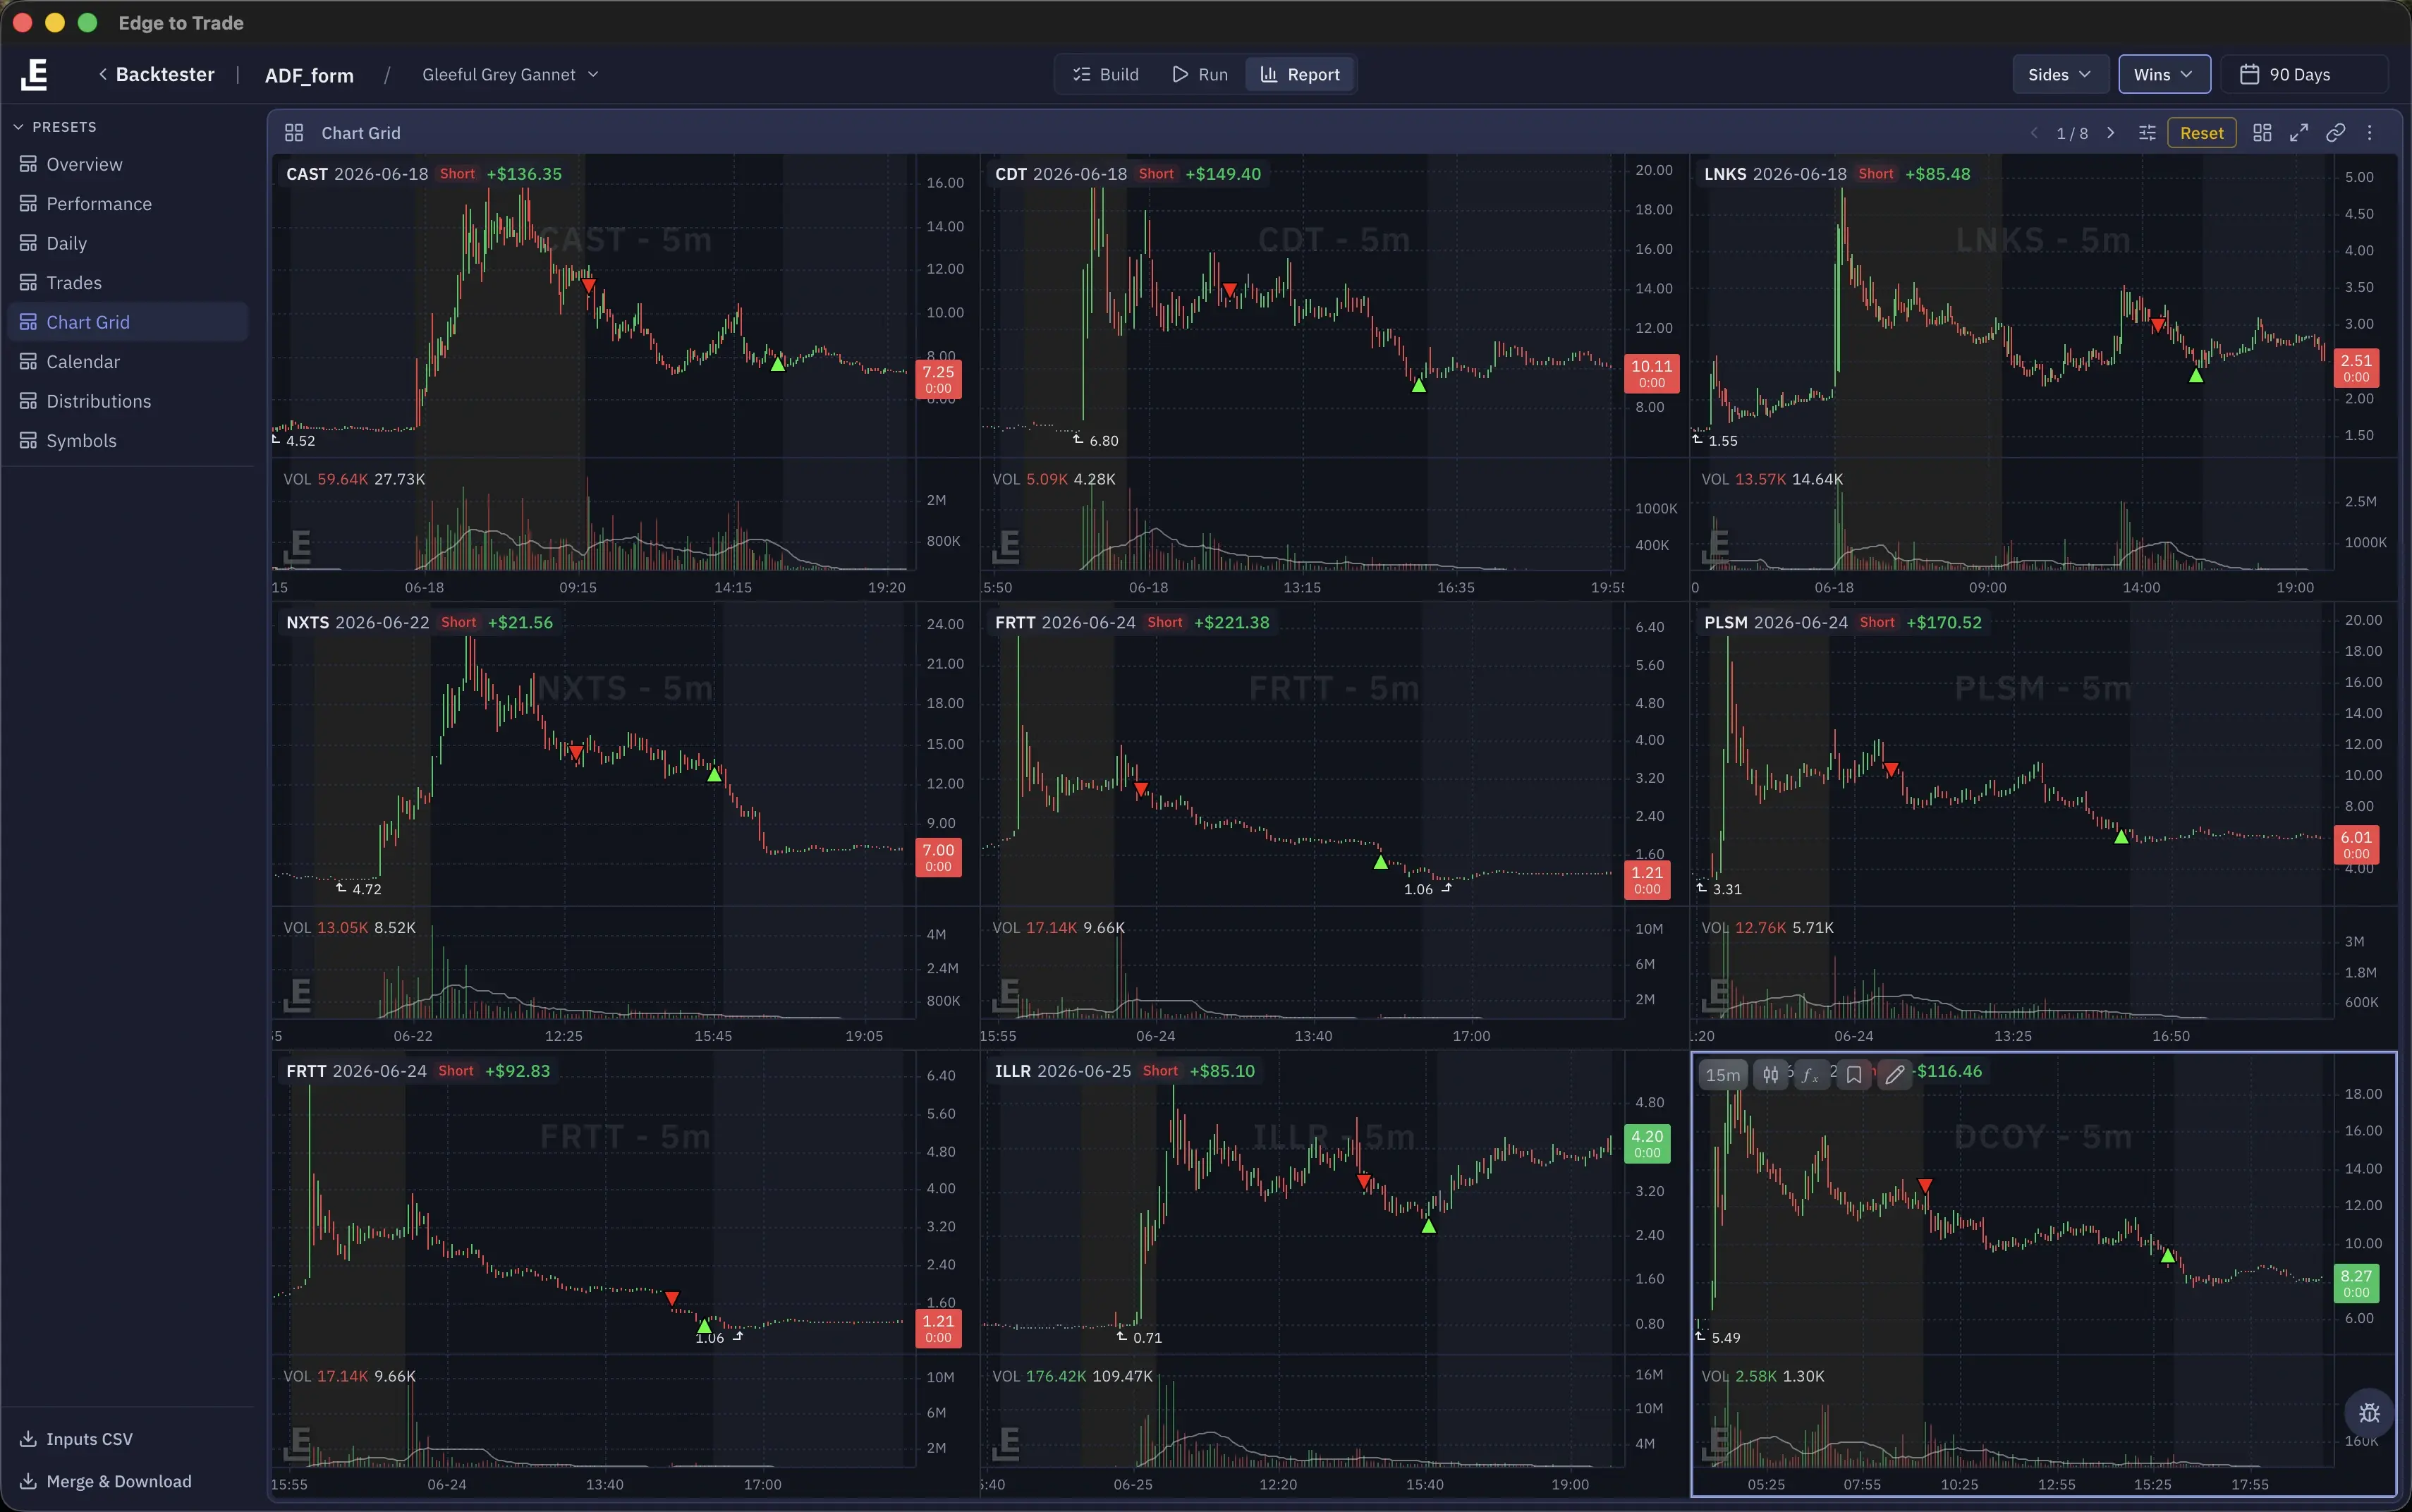Select the LNKS 2026-06-18 chart title
The image size is (2412, 1512).
pos(1775,174)
